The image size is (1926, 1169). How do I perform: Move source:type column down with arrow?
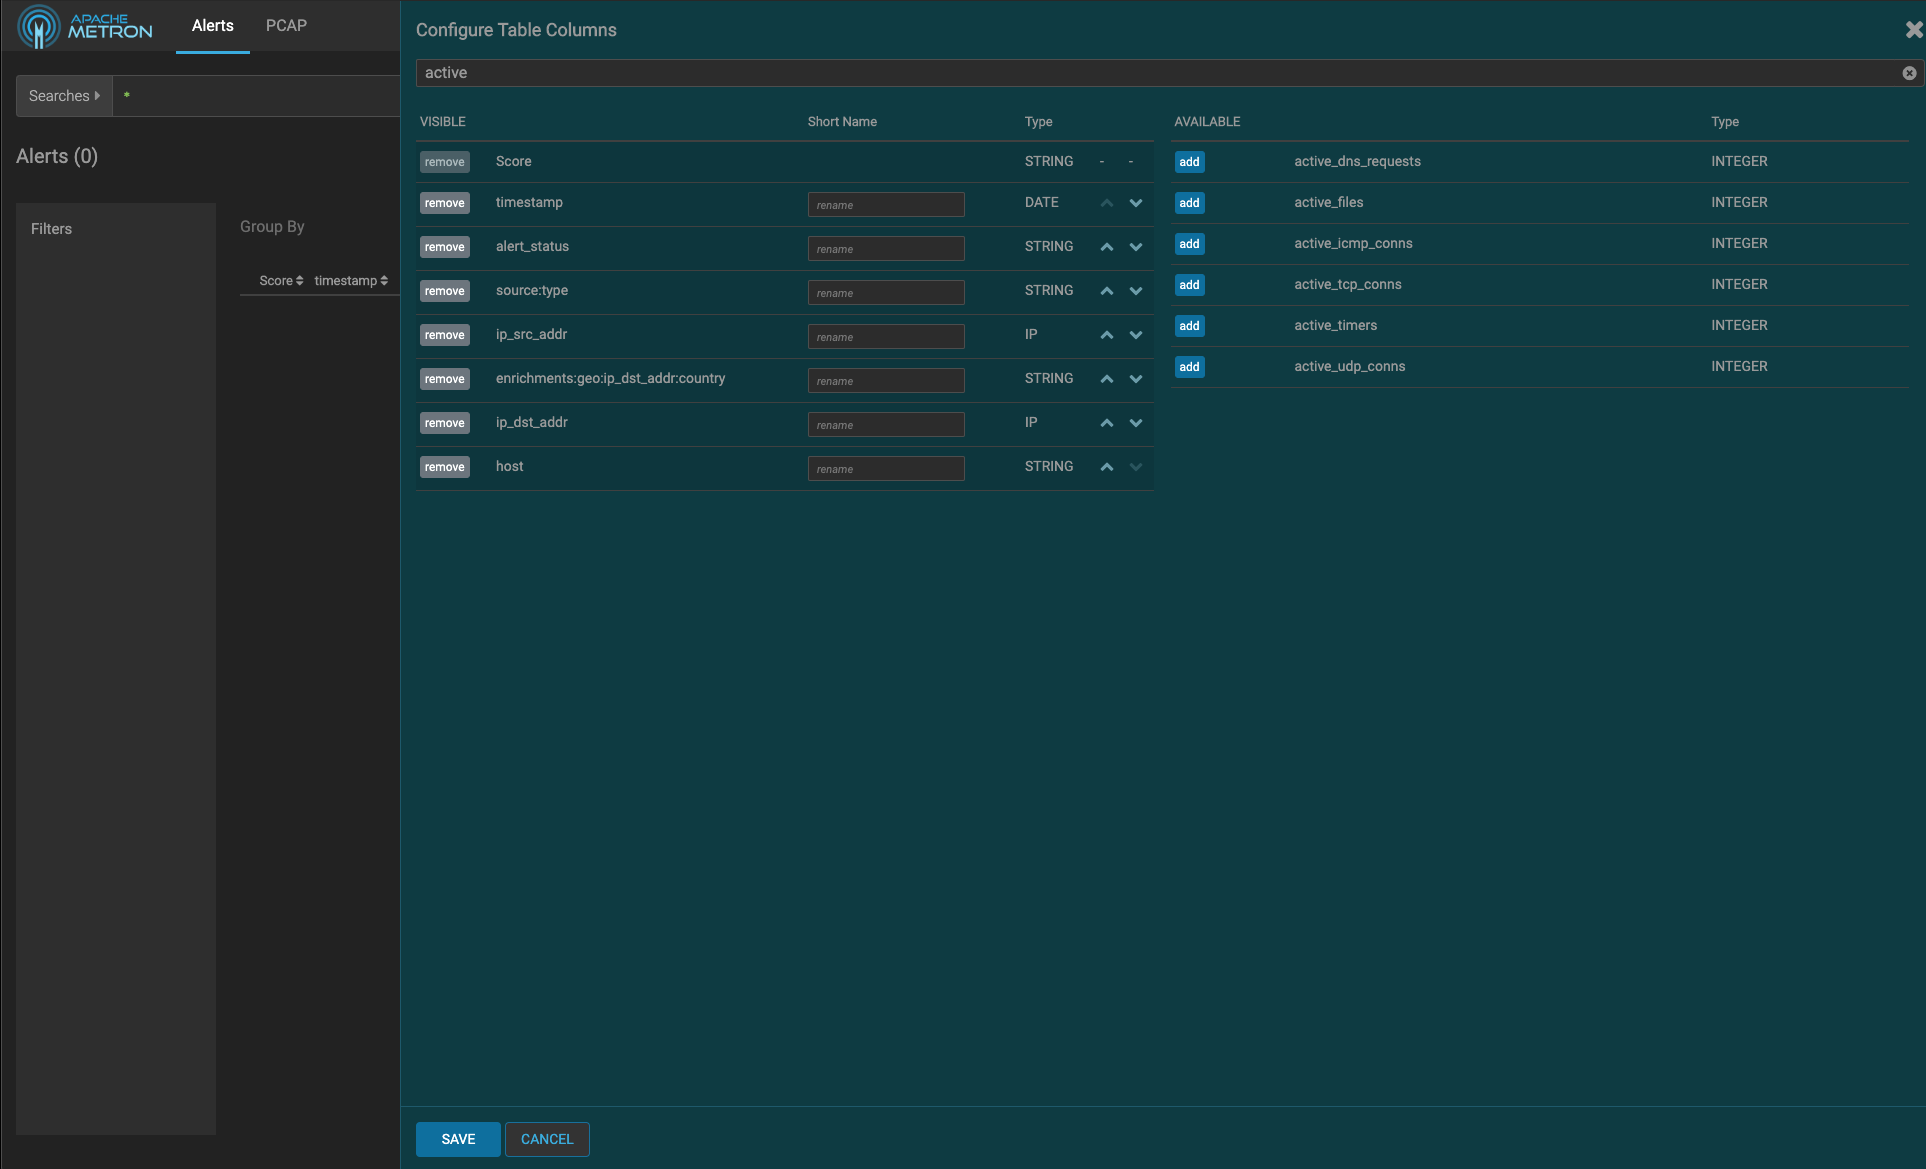1136,291
